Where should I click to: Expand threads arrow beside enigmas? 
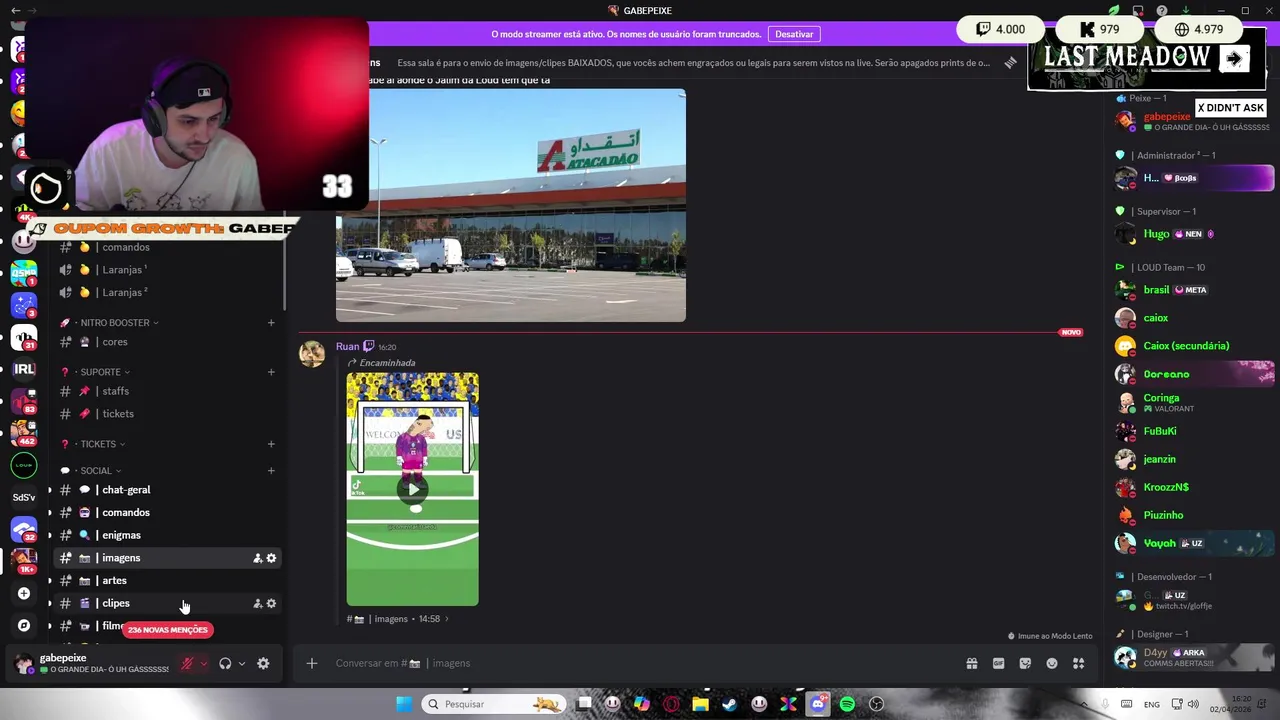click(x=50, y=535)
